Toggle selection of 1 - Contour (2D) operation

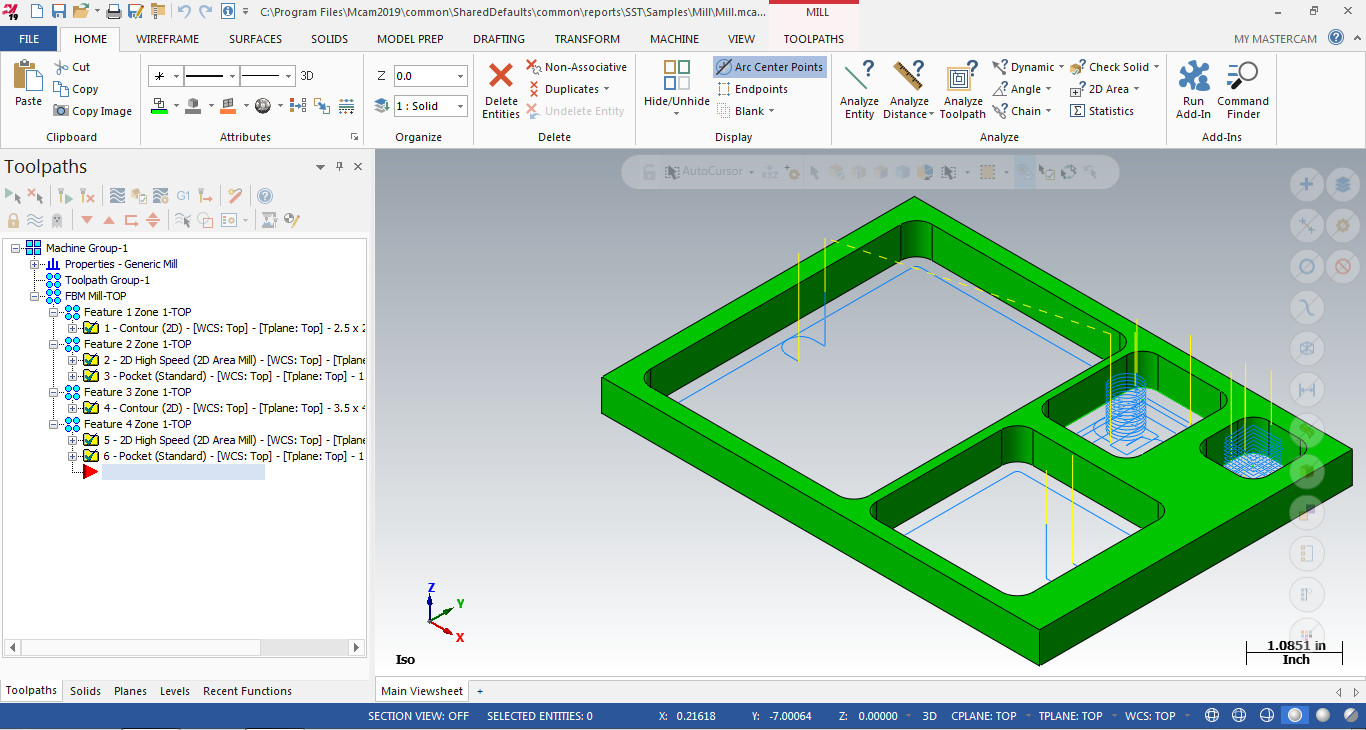[x=91, y=328]
